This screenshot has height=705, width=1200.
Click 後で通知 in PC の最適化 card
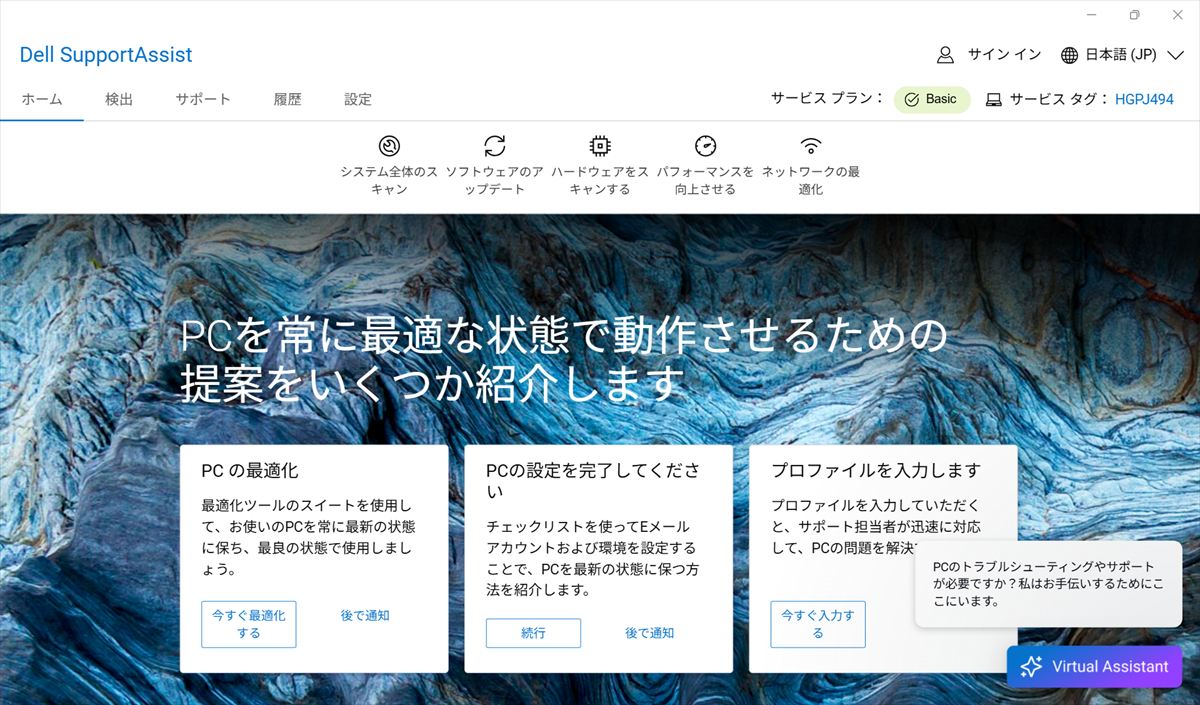365,616
